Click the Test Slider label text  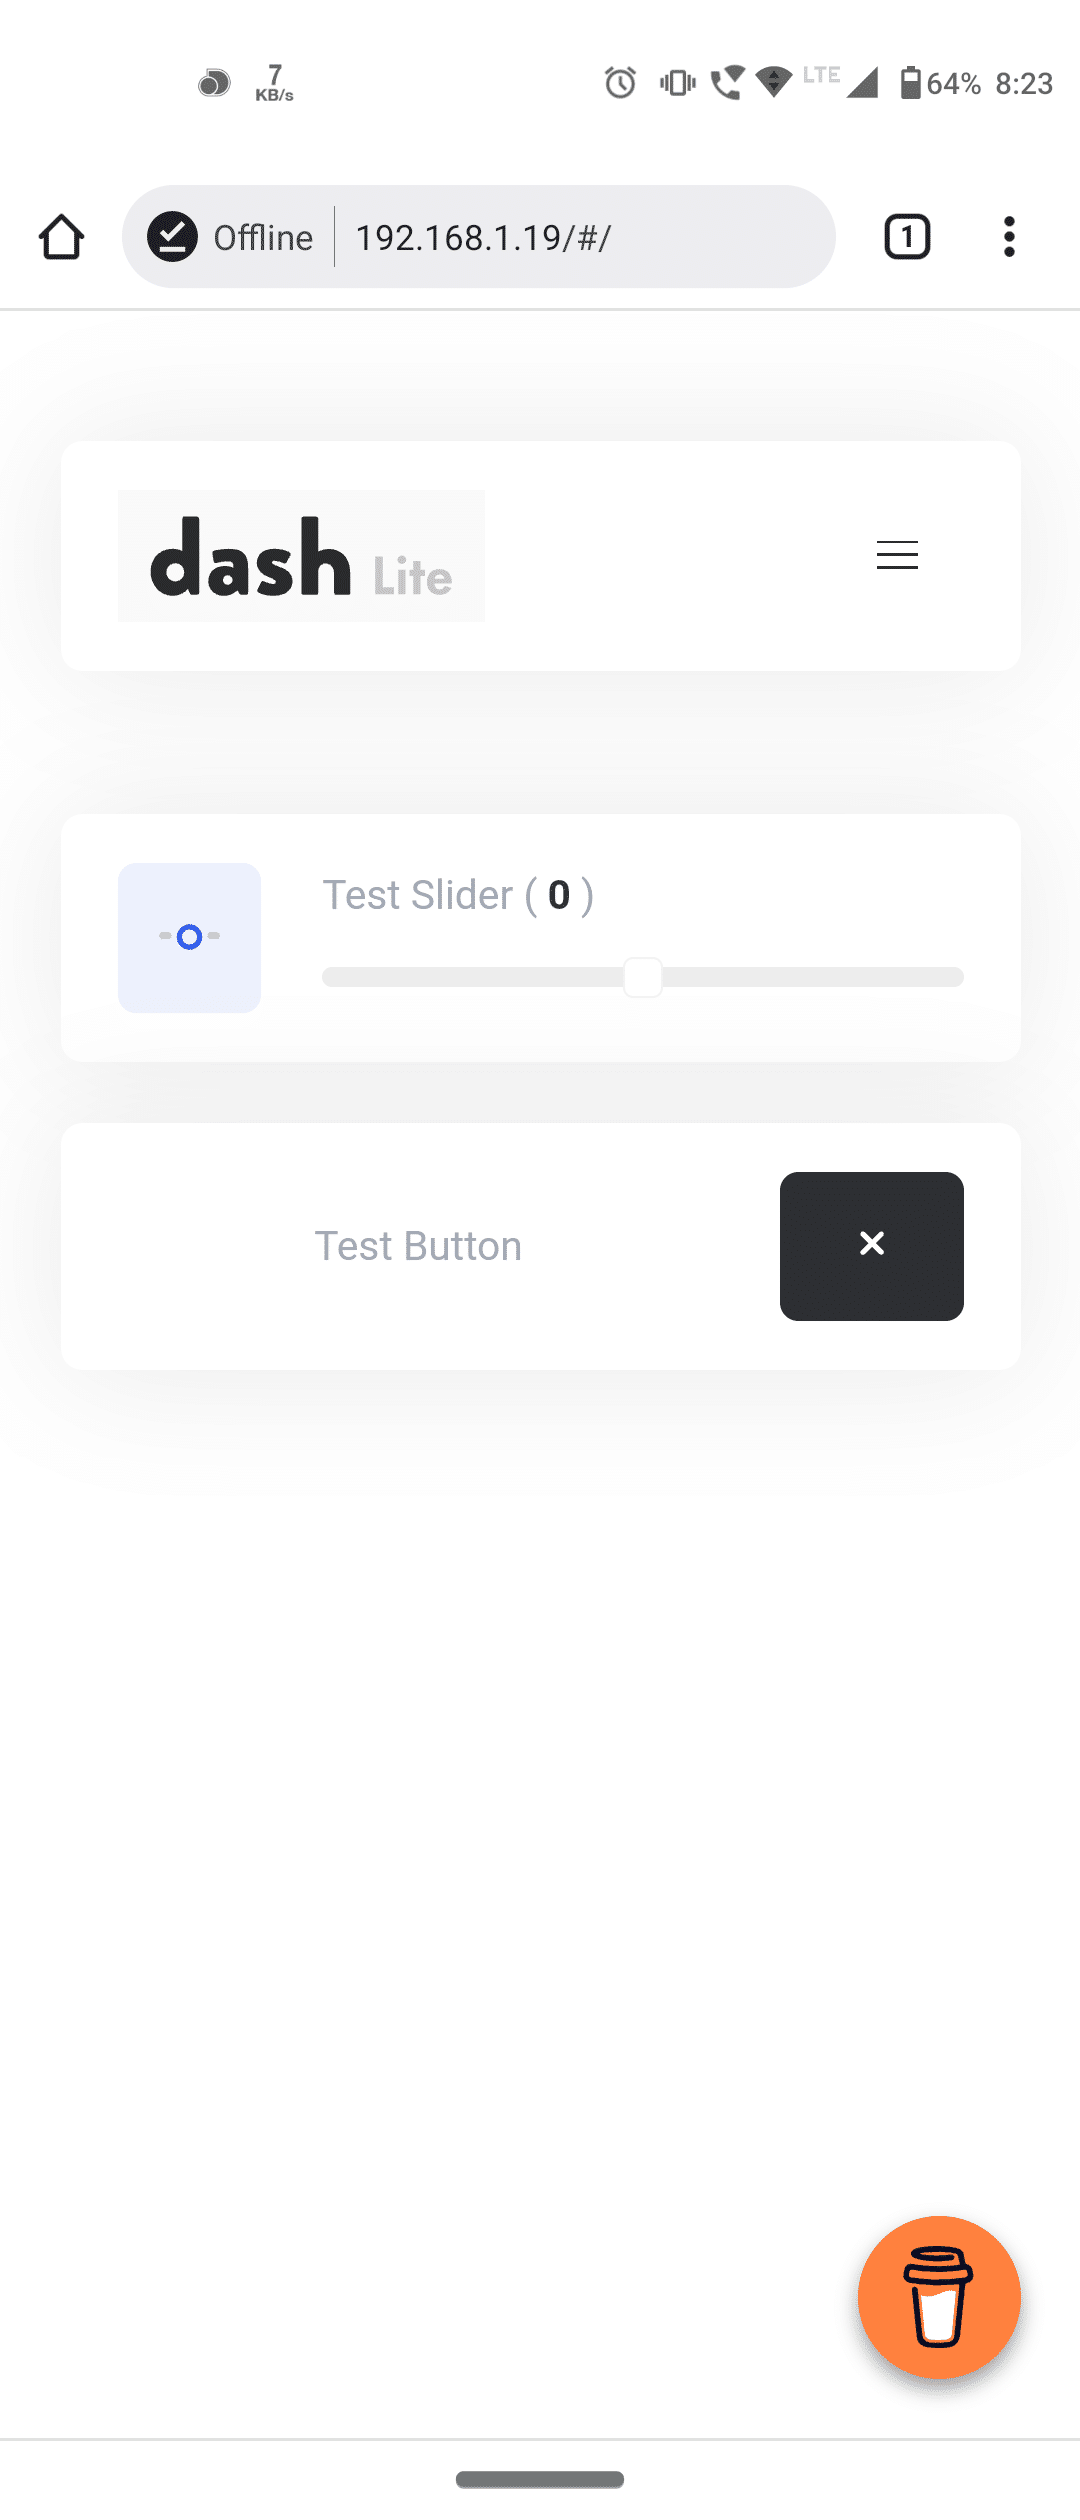tap(417, 895)
